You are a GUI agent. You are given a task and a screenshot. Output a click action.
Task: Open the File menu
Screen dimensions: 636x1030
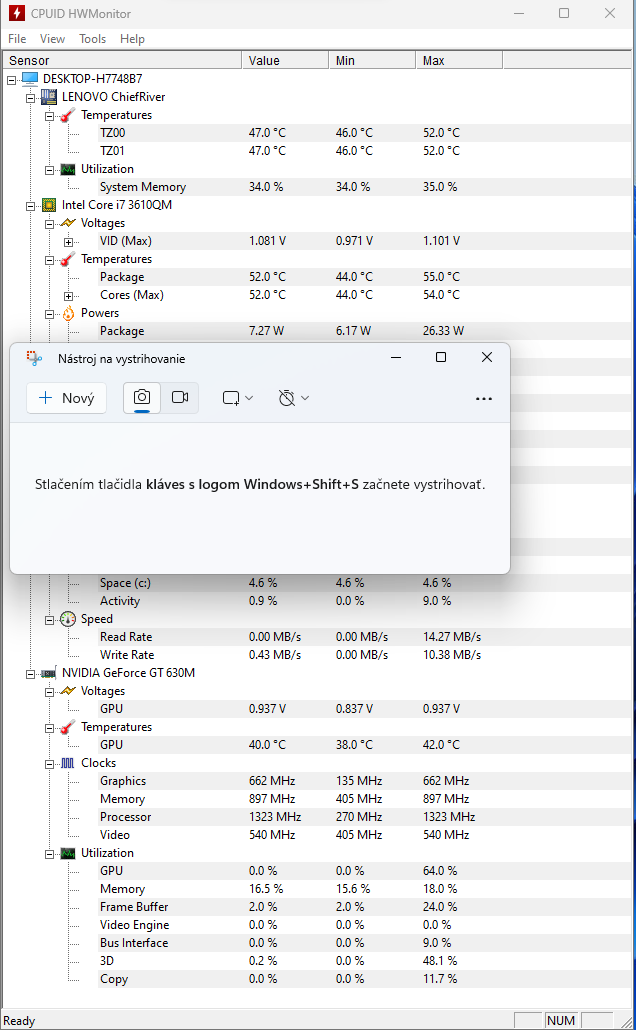click(17, 39)
